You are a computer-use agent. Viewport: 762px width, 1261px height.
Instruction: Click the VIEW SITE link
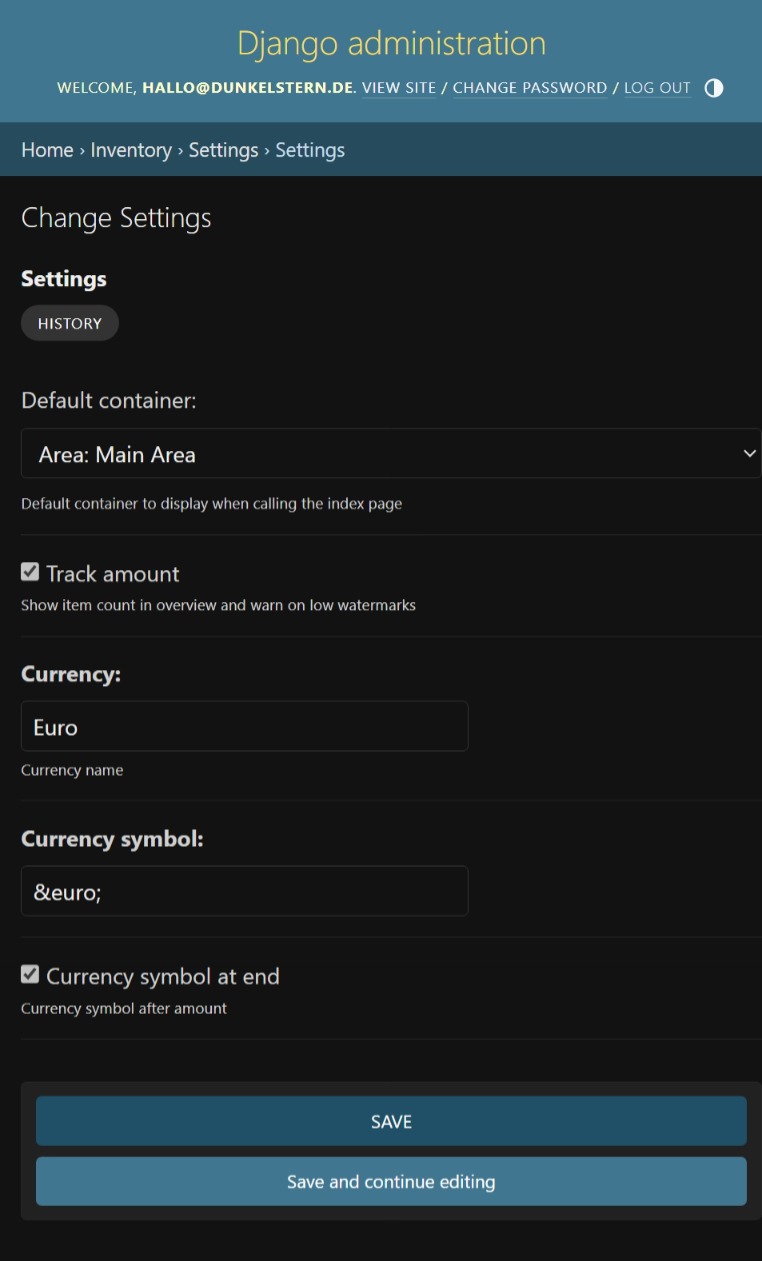[x=399, y=88]
